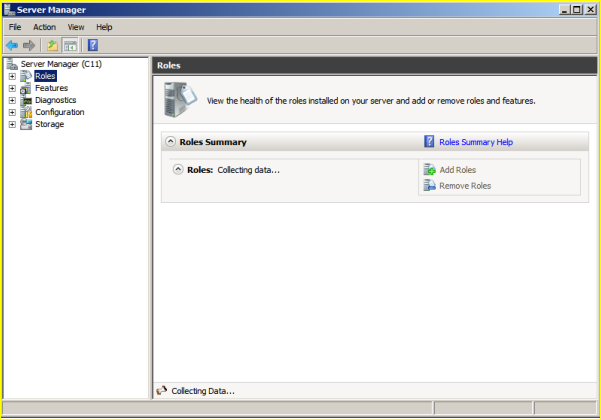601x420 pixels.
Task: Collapse the Roles Summary section
Action: [x=171, y=141]
